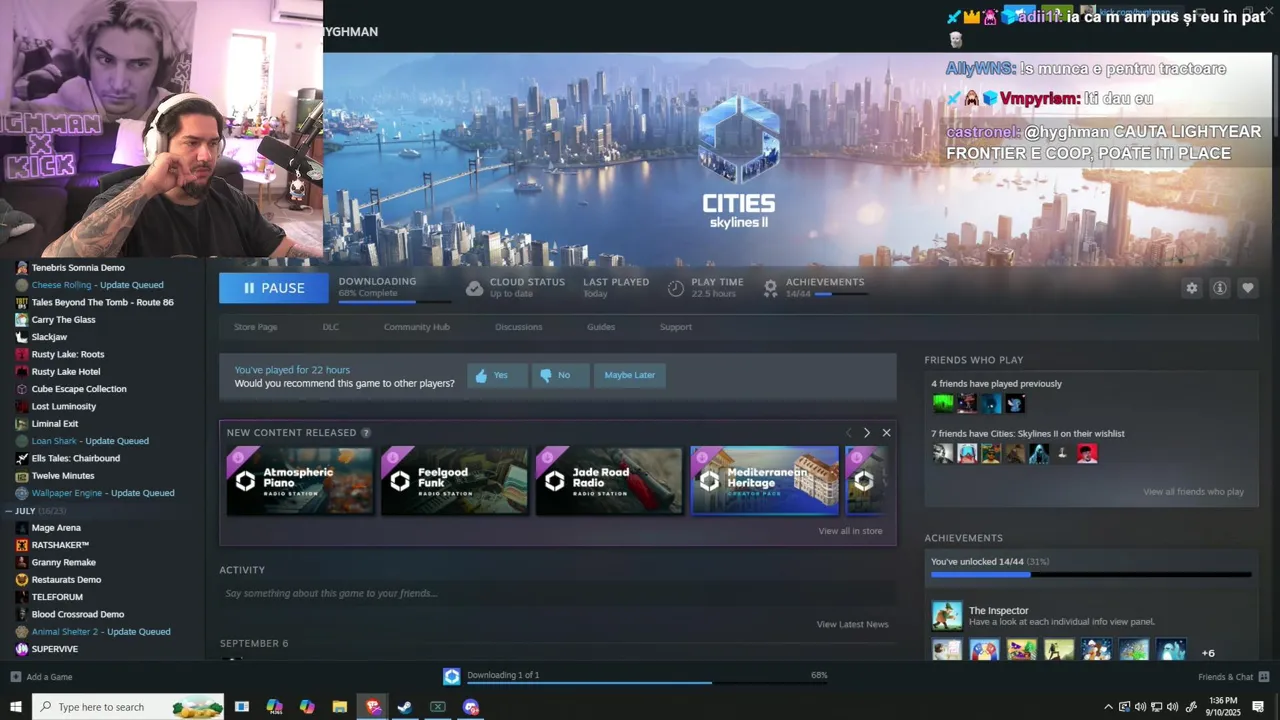Open Atmospheric Piano radio station card

(x=300, y=481)
